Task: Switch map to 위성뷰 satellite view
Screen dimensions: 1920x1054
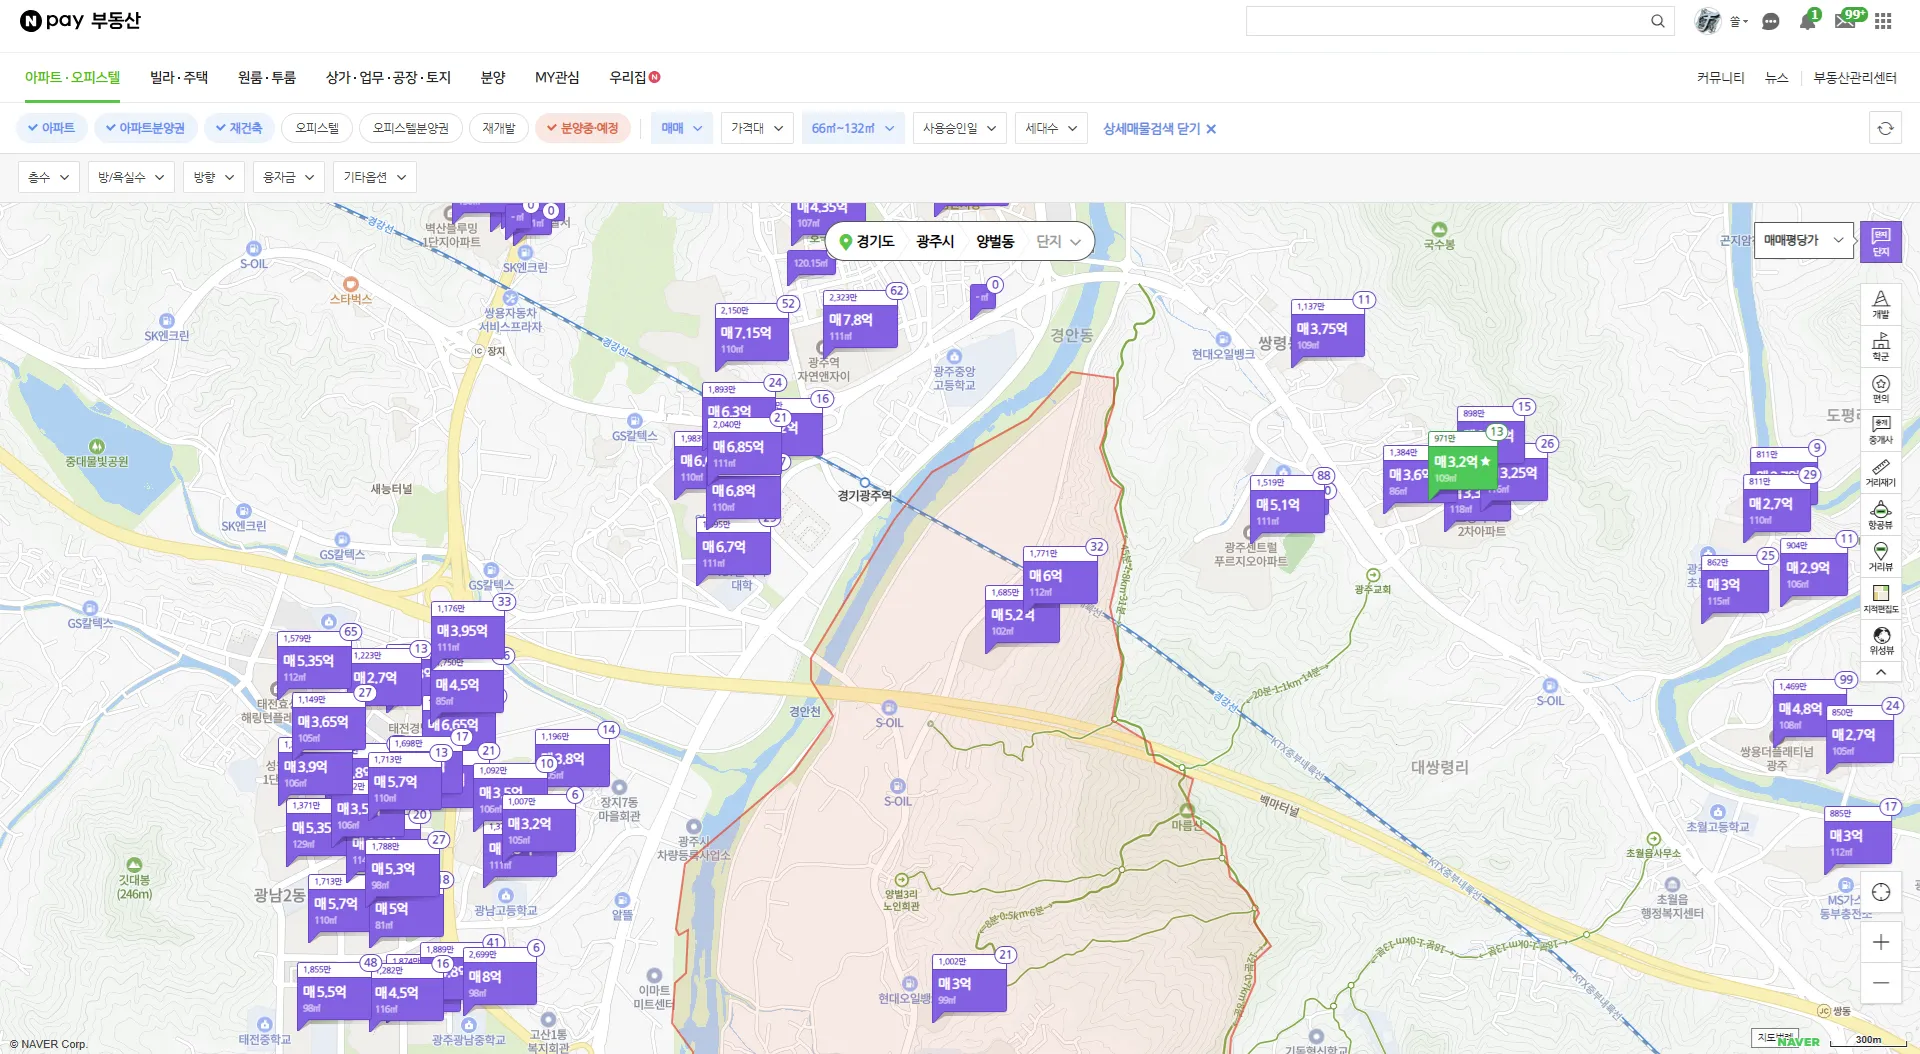Action: pos(1880,640)
